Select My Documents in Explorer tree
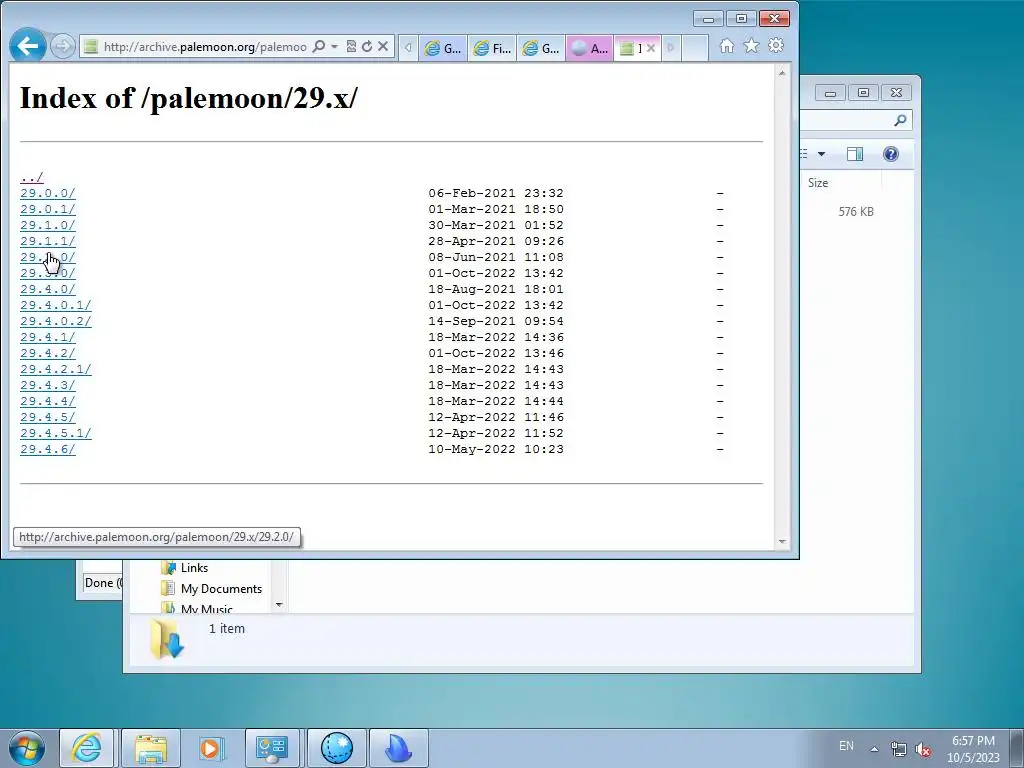Screen dimensions: 1024x768 pos(212,588)
